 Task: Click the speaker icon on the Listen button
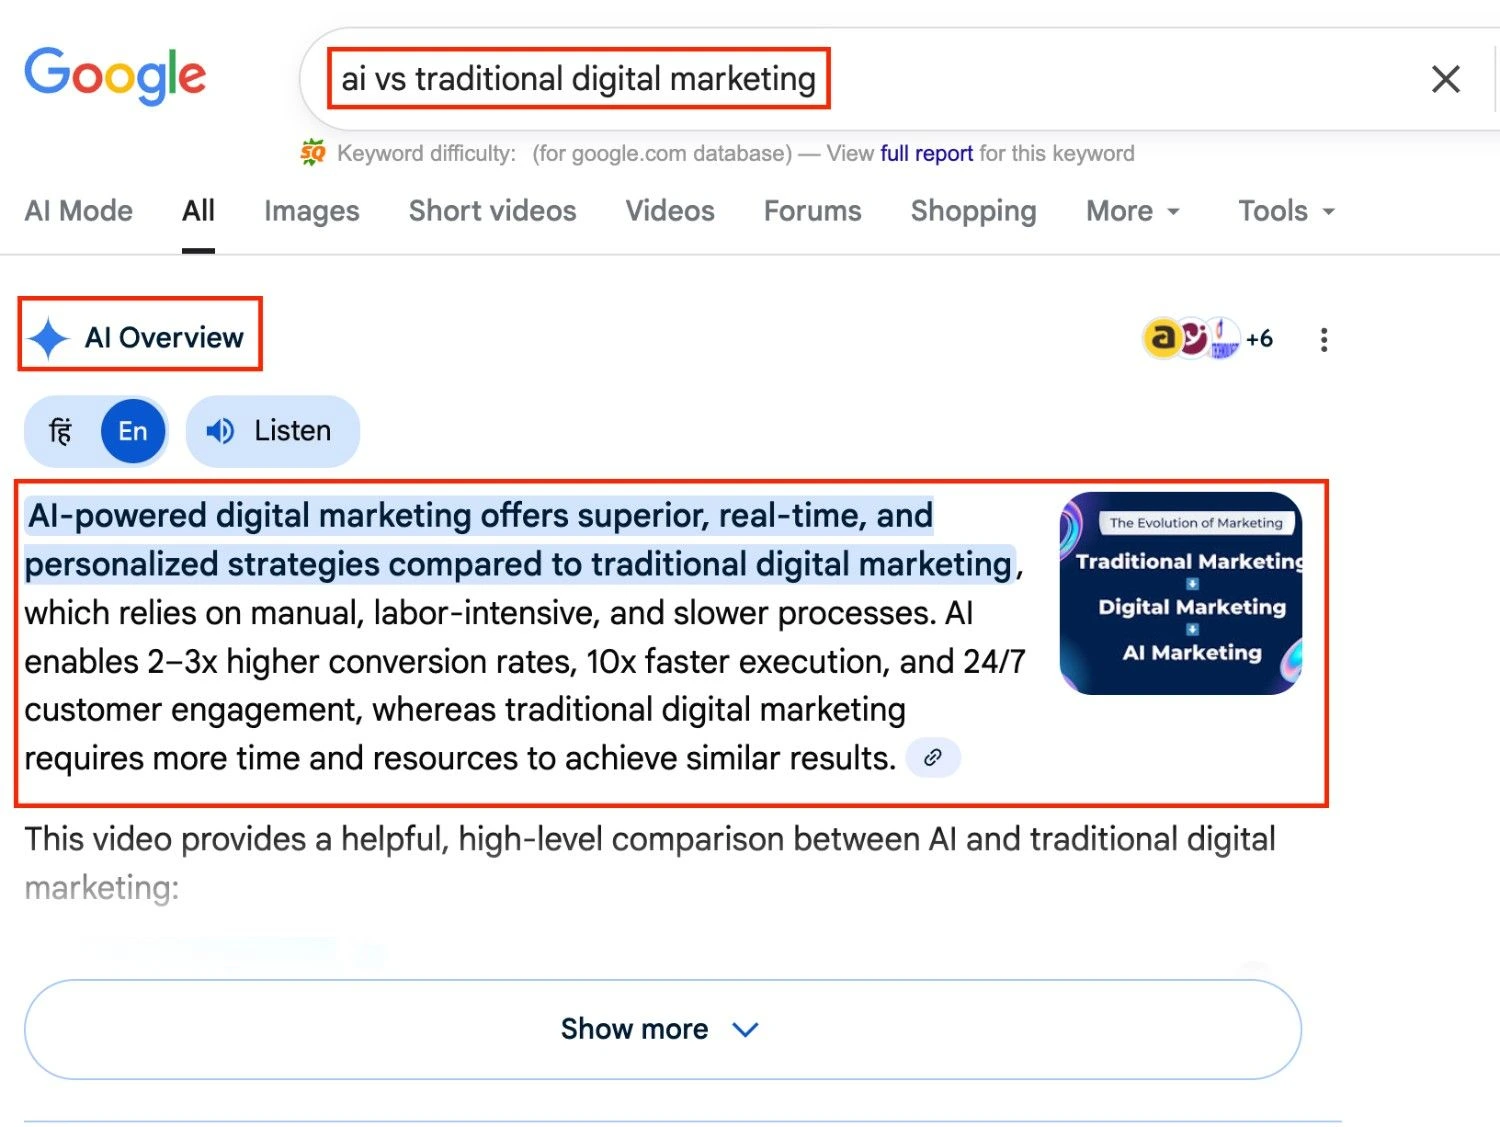point(221,431)
